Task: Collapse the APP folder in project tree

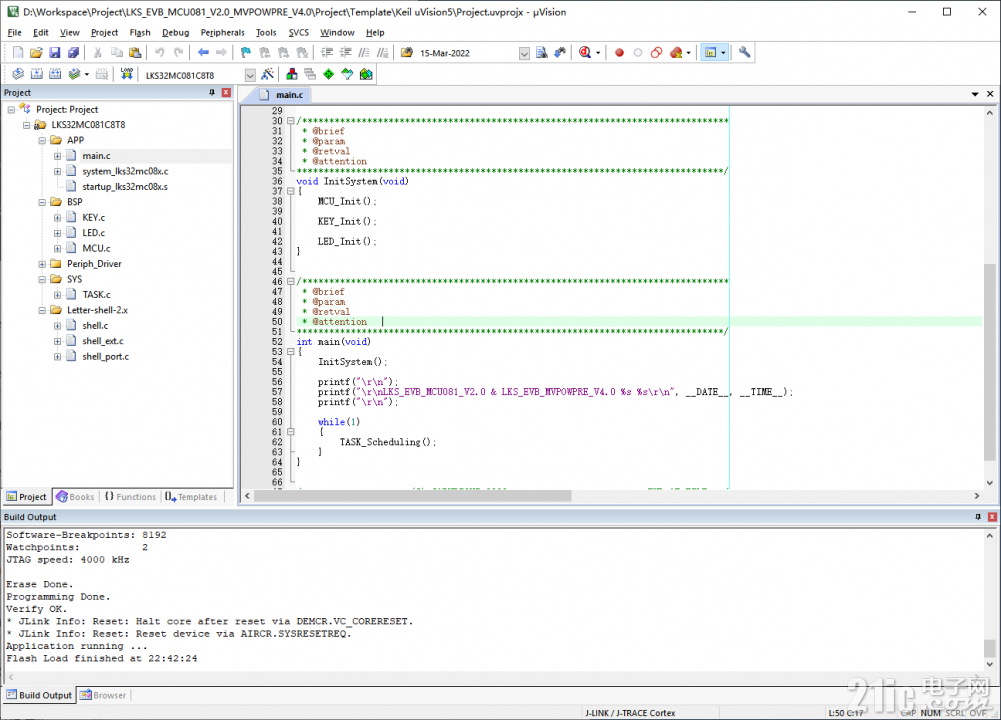Action: coord(42,140)
